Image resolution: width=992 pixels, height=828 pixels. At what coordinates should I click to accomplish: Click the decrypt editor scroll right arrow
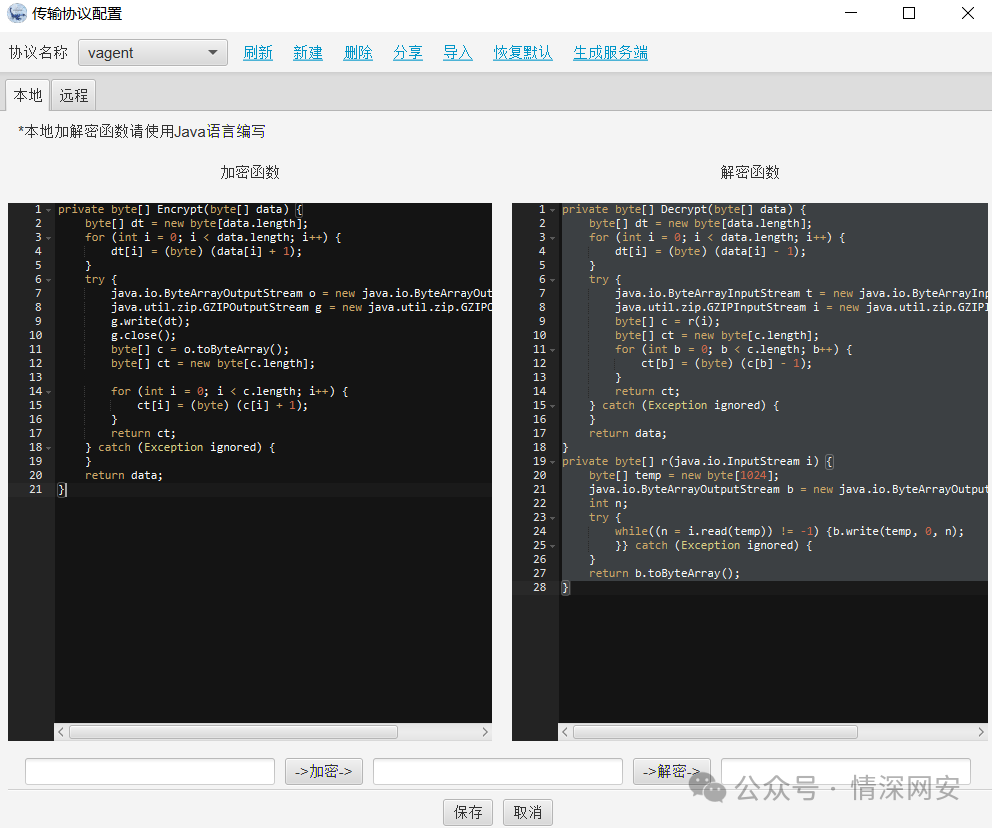coord(981,732)
